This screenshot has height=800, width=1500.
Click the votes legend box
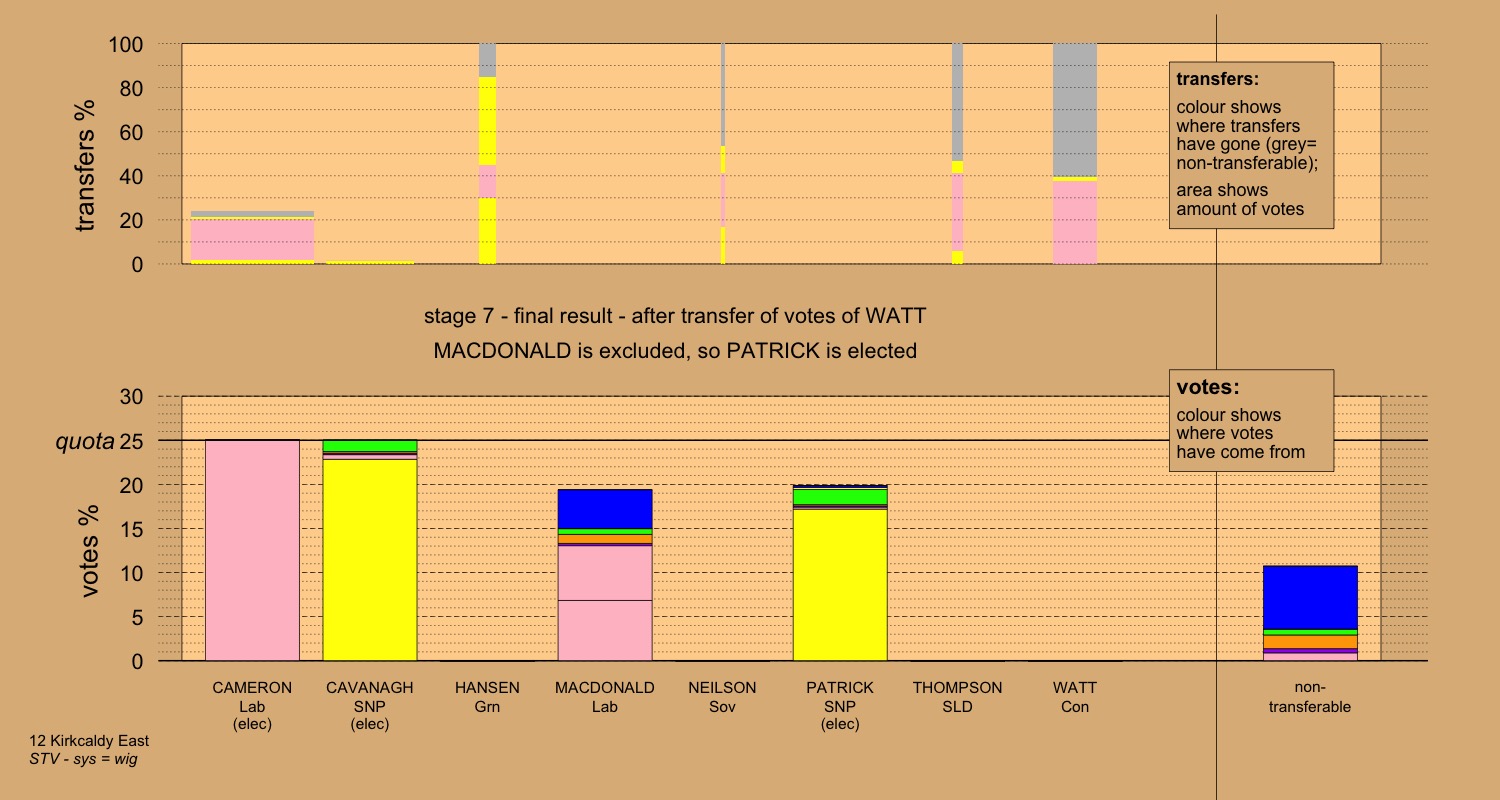point(1251,421)
